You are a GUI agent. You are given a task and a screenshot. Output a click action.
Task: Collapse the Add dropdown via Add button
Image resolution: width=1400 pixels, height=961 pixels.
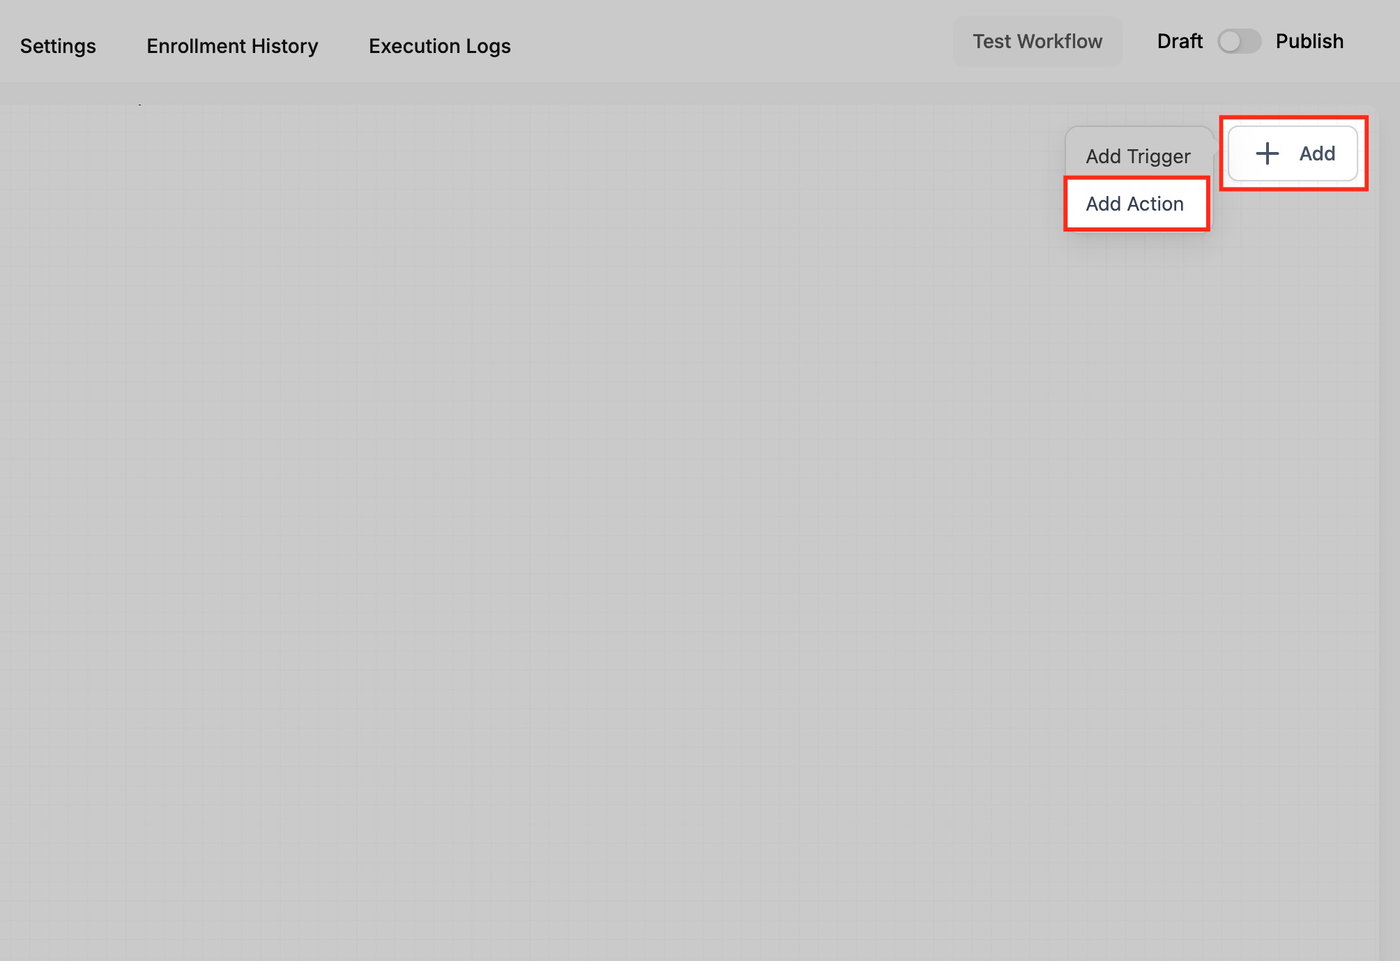pos(1293,153)
